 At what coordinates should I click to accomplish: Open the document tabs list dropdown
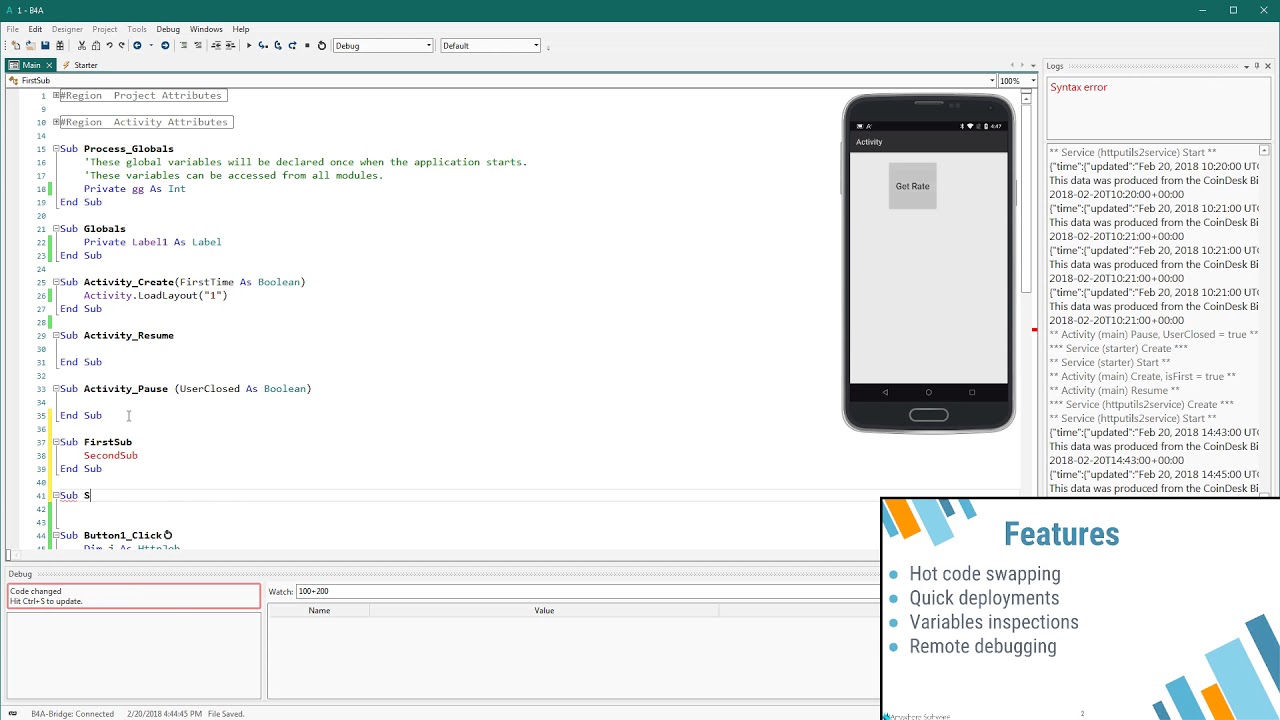[x=1032, y=66]
